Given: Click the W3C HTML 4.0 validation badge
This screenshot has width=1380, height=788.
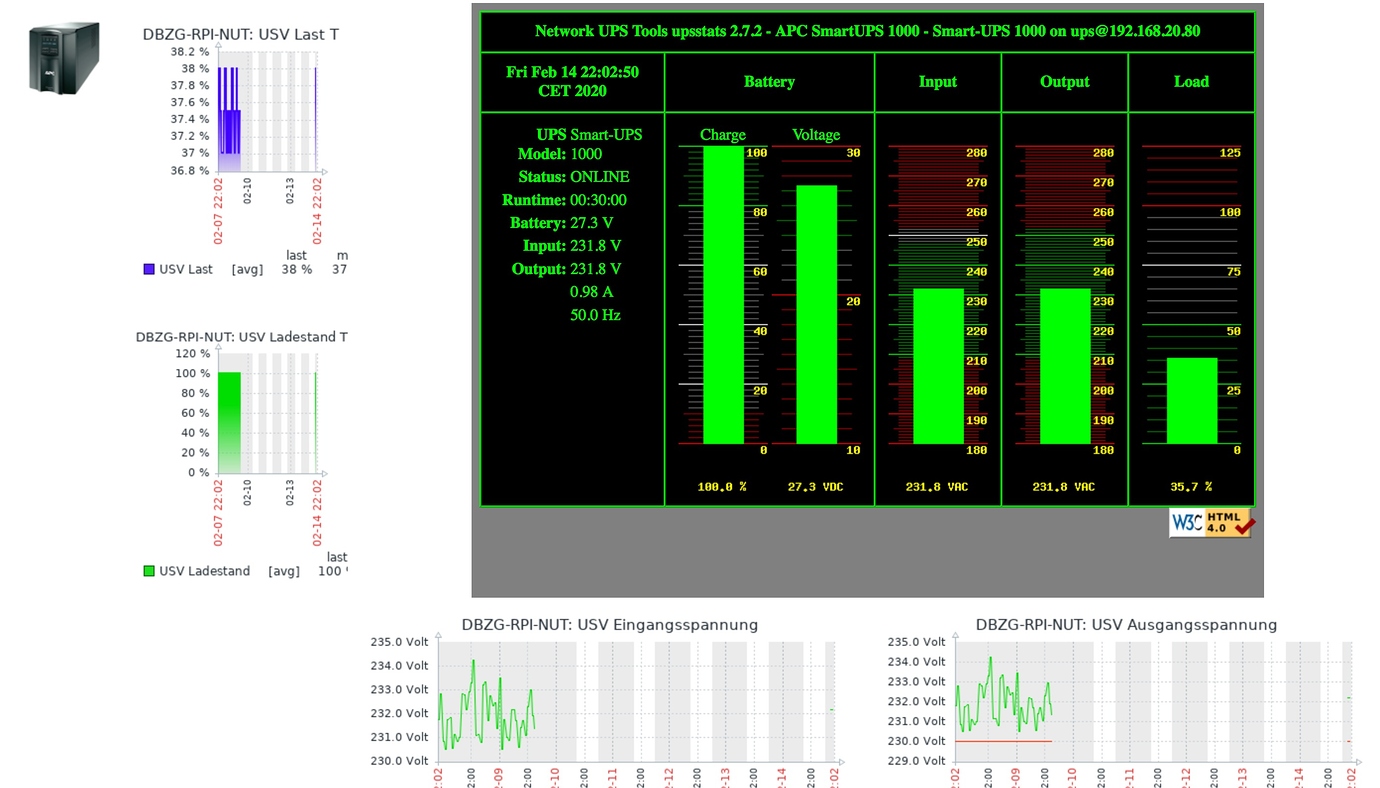Looking at the screenshot, I should pos(1210,522).
